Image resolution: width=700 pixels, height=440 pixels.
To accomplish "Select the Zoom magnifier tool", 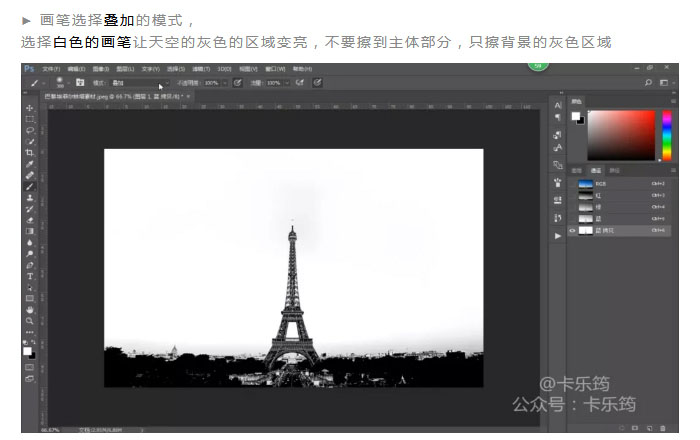I will pos(30,321).
